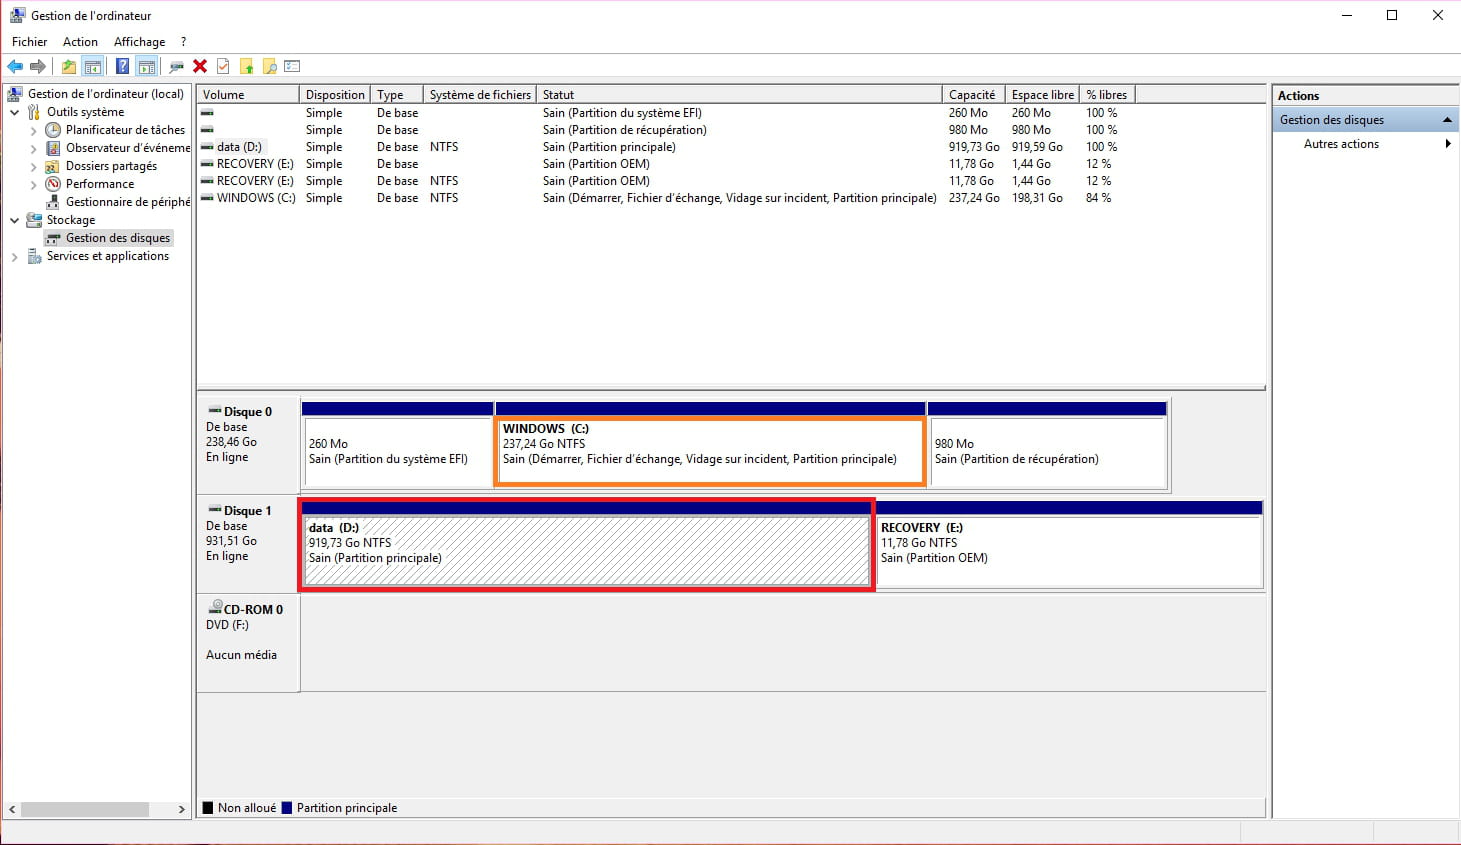Open the Affichage menu

[139, 42]
